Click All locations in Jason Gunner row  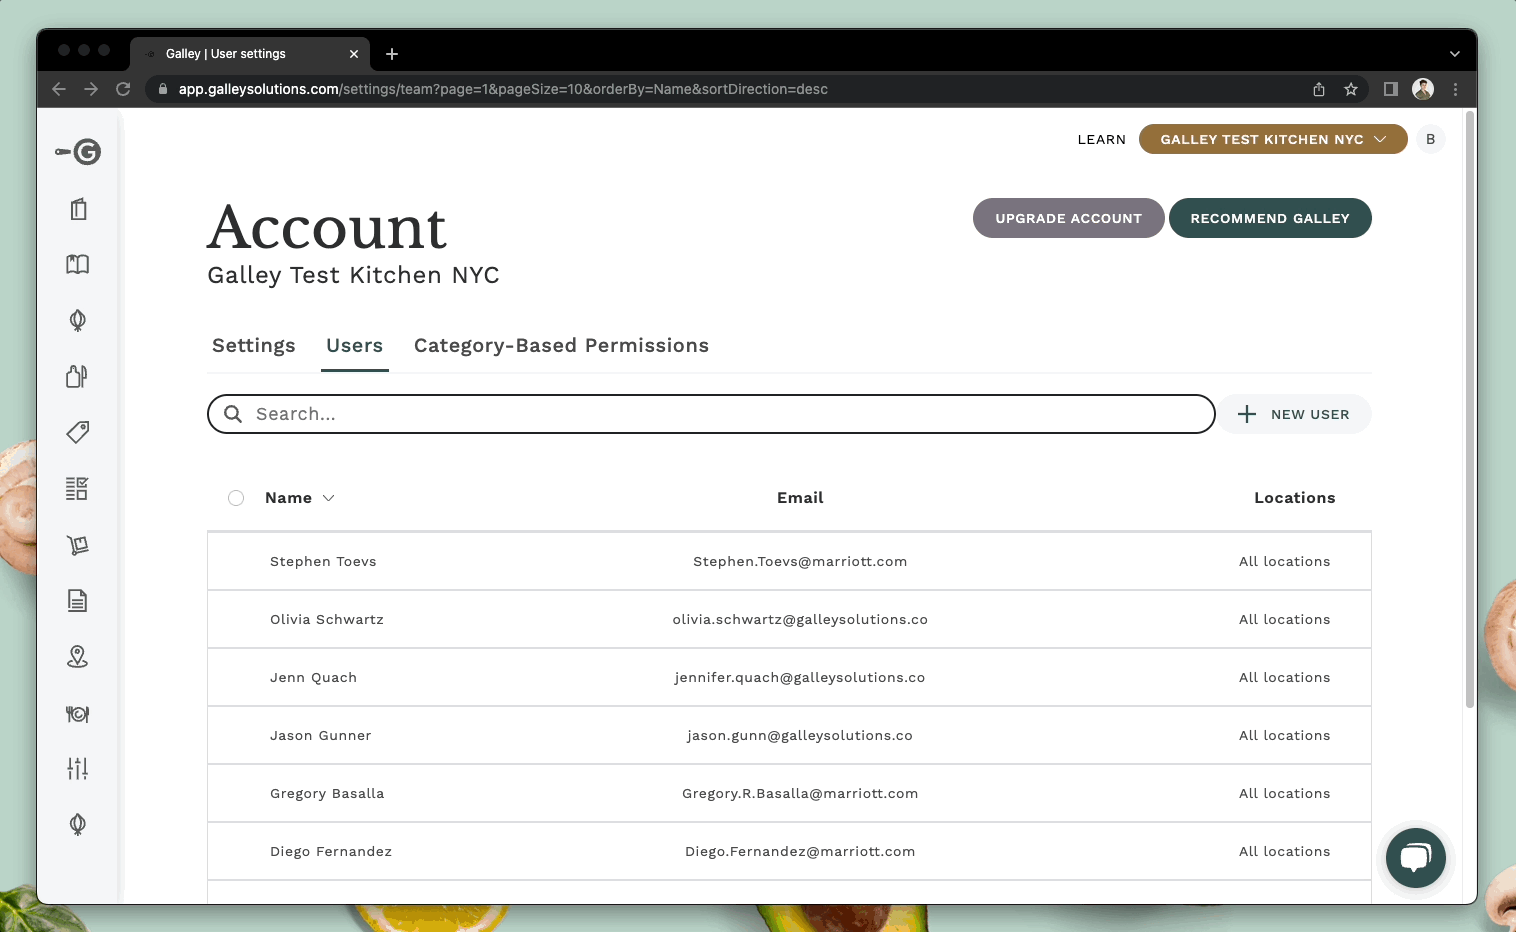(1285, 735)
